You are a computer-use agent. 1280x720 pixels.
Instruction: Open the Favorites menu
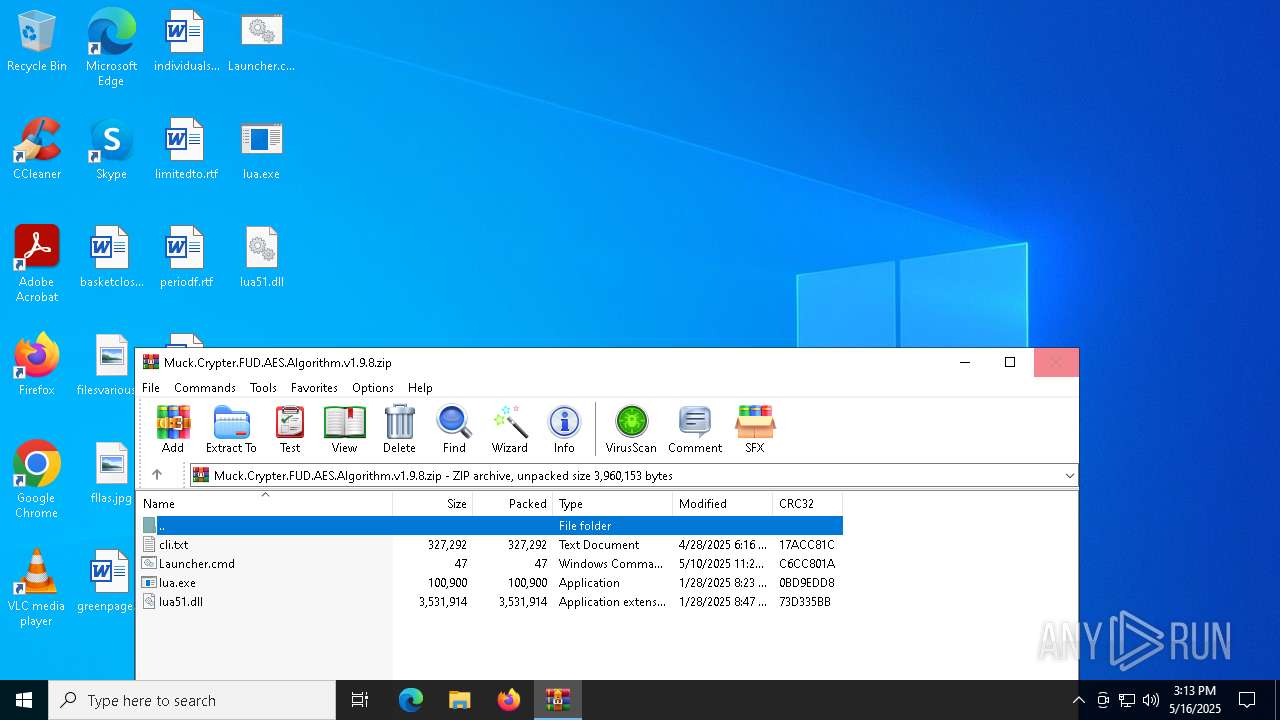click(314, 388)
